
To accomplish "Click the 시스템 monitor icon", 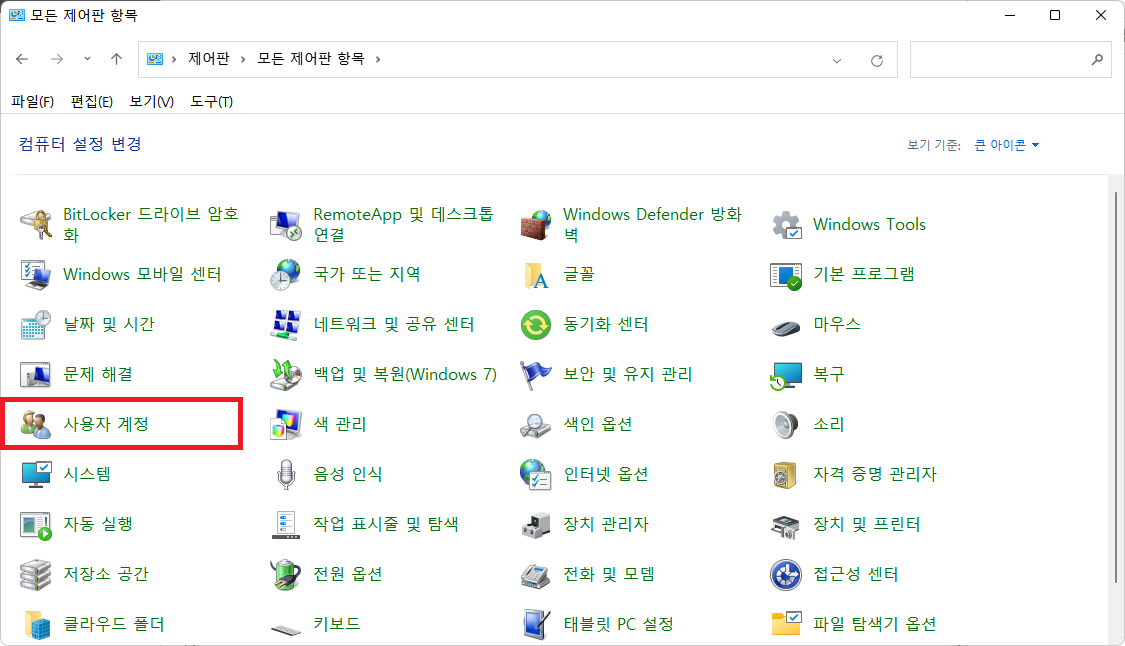I will click(x=35, y=474).
